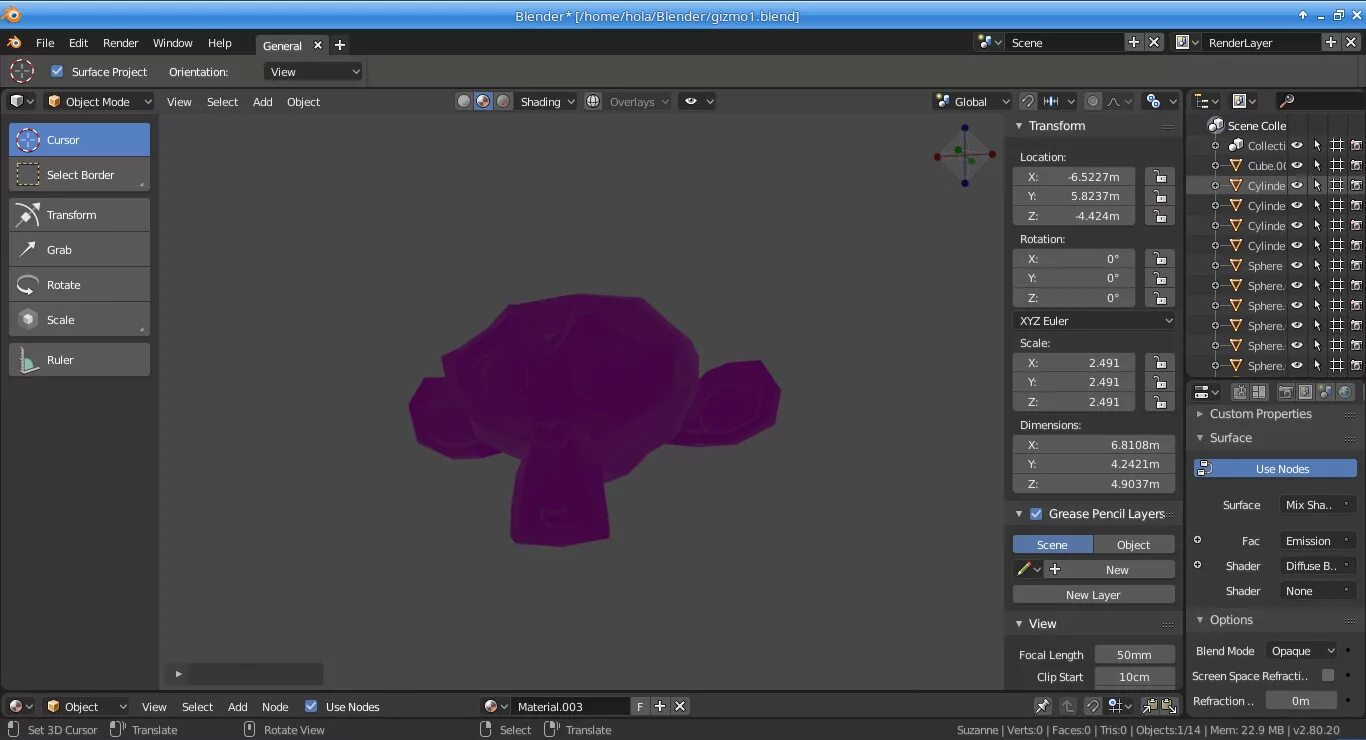The image size is (1366, 740).
Task: Lock the Scale Z value
Action: coord(1159,402)
